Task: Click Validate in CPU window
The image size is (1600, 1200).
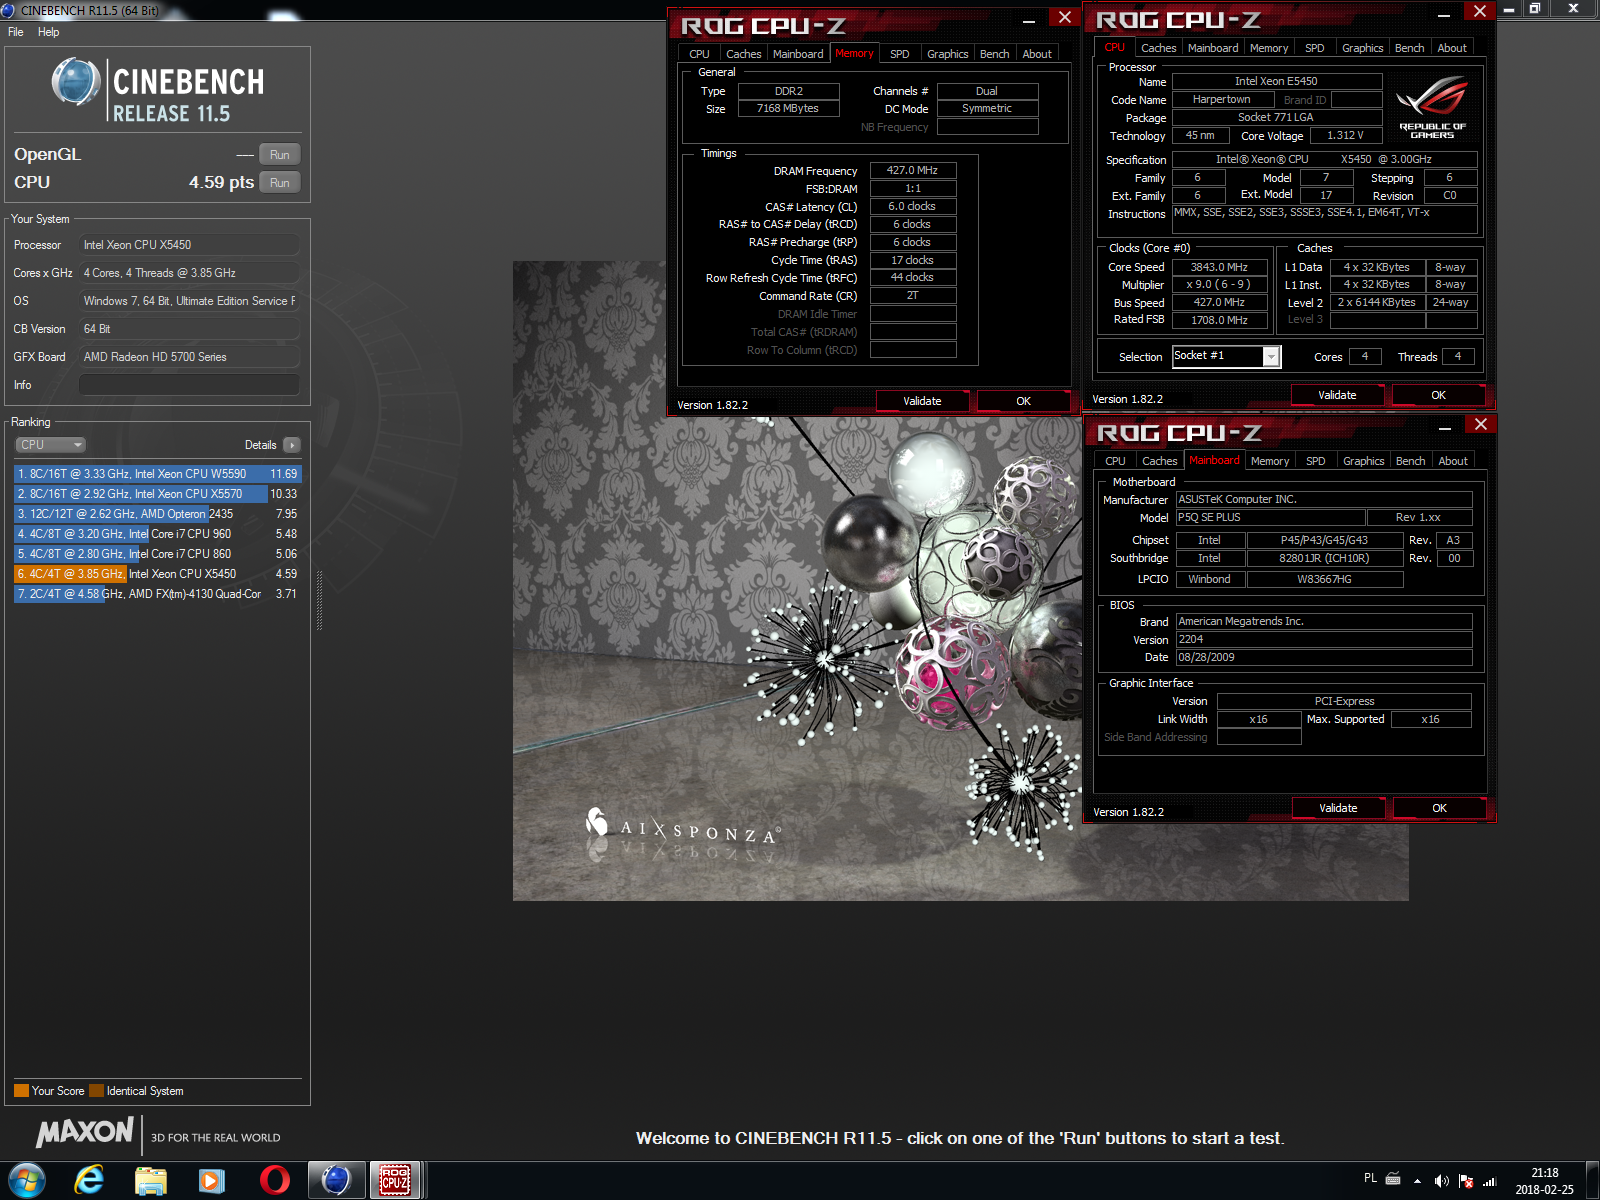Action: point(1337,395)
